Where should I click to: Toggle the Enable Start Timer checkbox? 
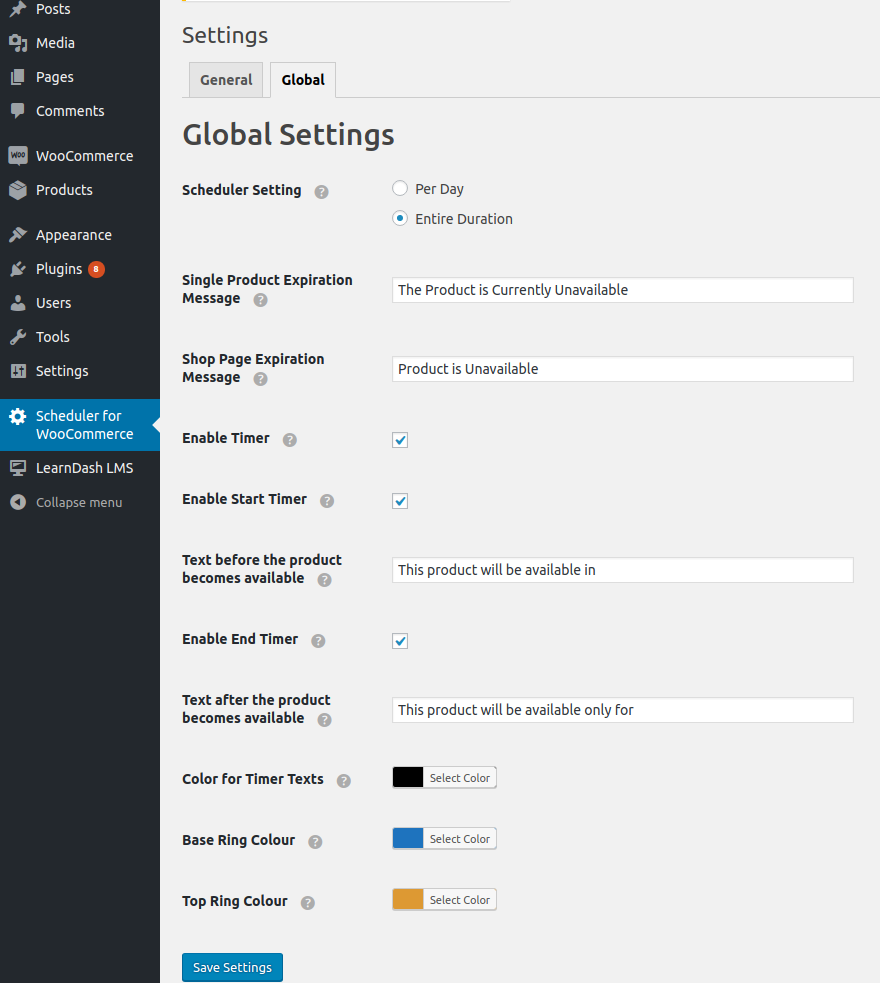[x=400, y=501]
